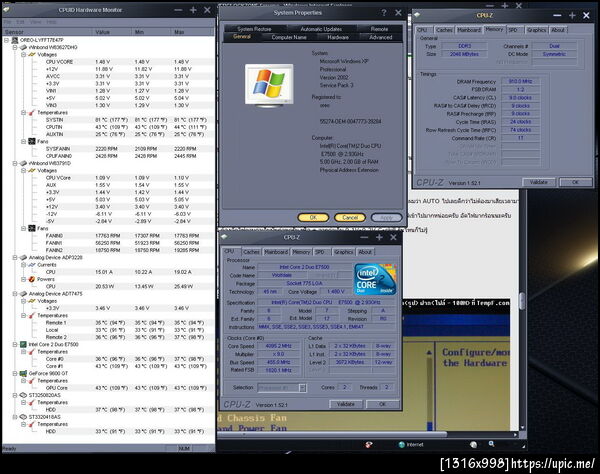The height and width of the screenshot is (474, 600).
Task: Click the Max column header
Action: pyautogui.click(x=193, y=32)
